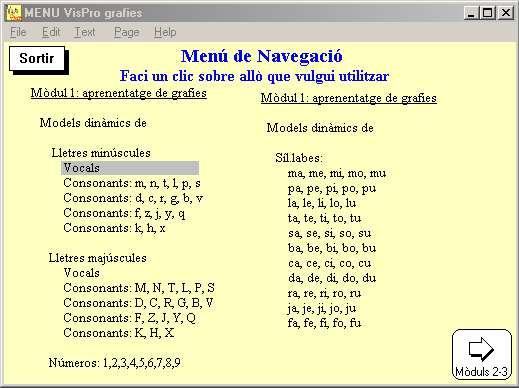Open the Edit menu
The image size is (519, 388).
click(51, 32)
